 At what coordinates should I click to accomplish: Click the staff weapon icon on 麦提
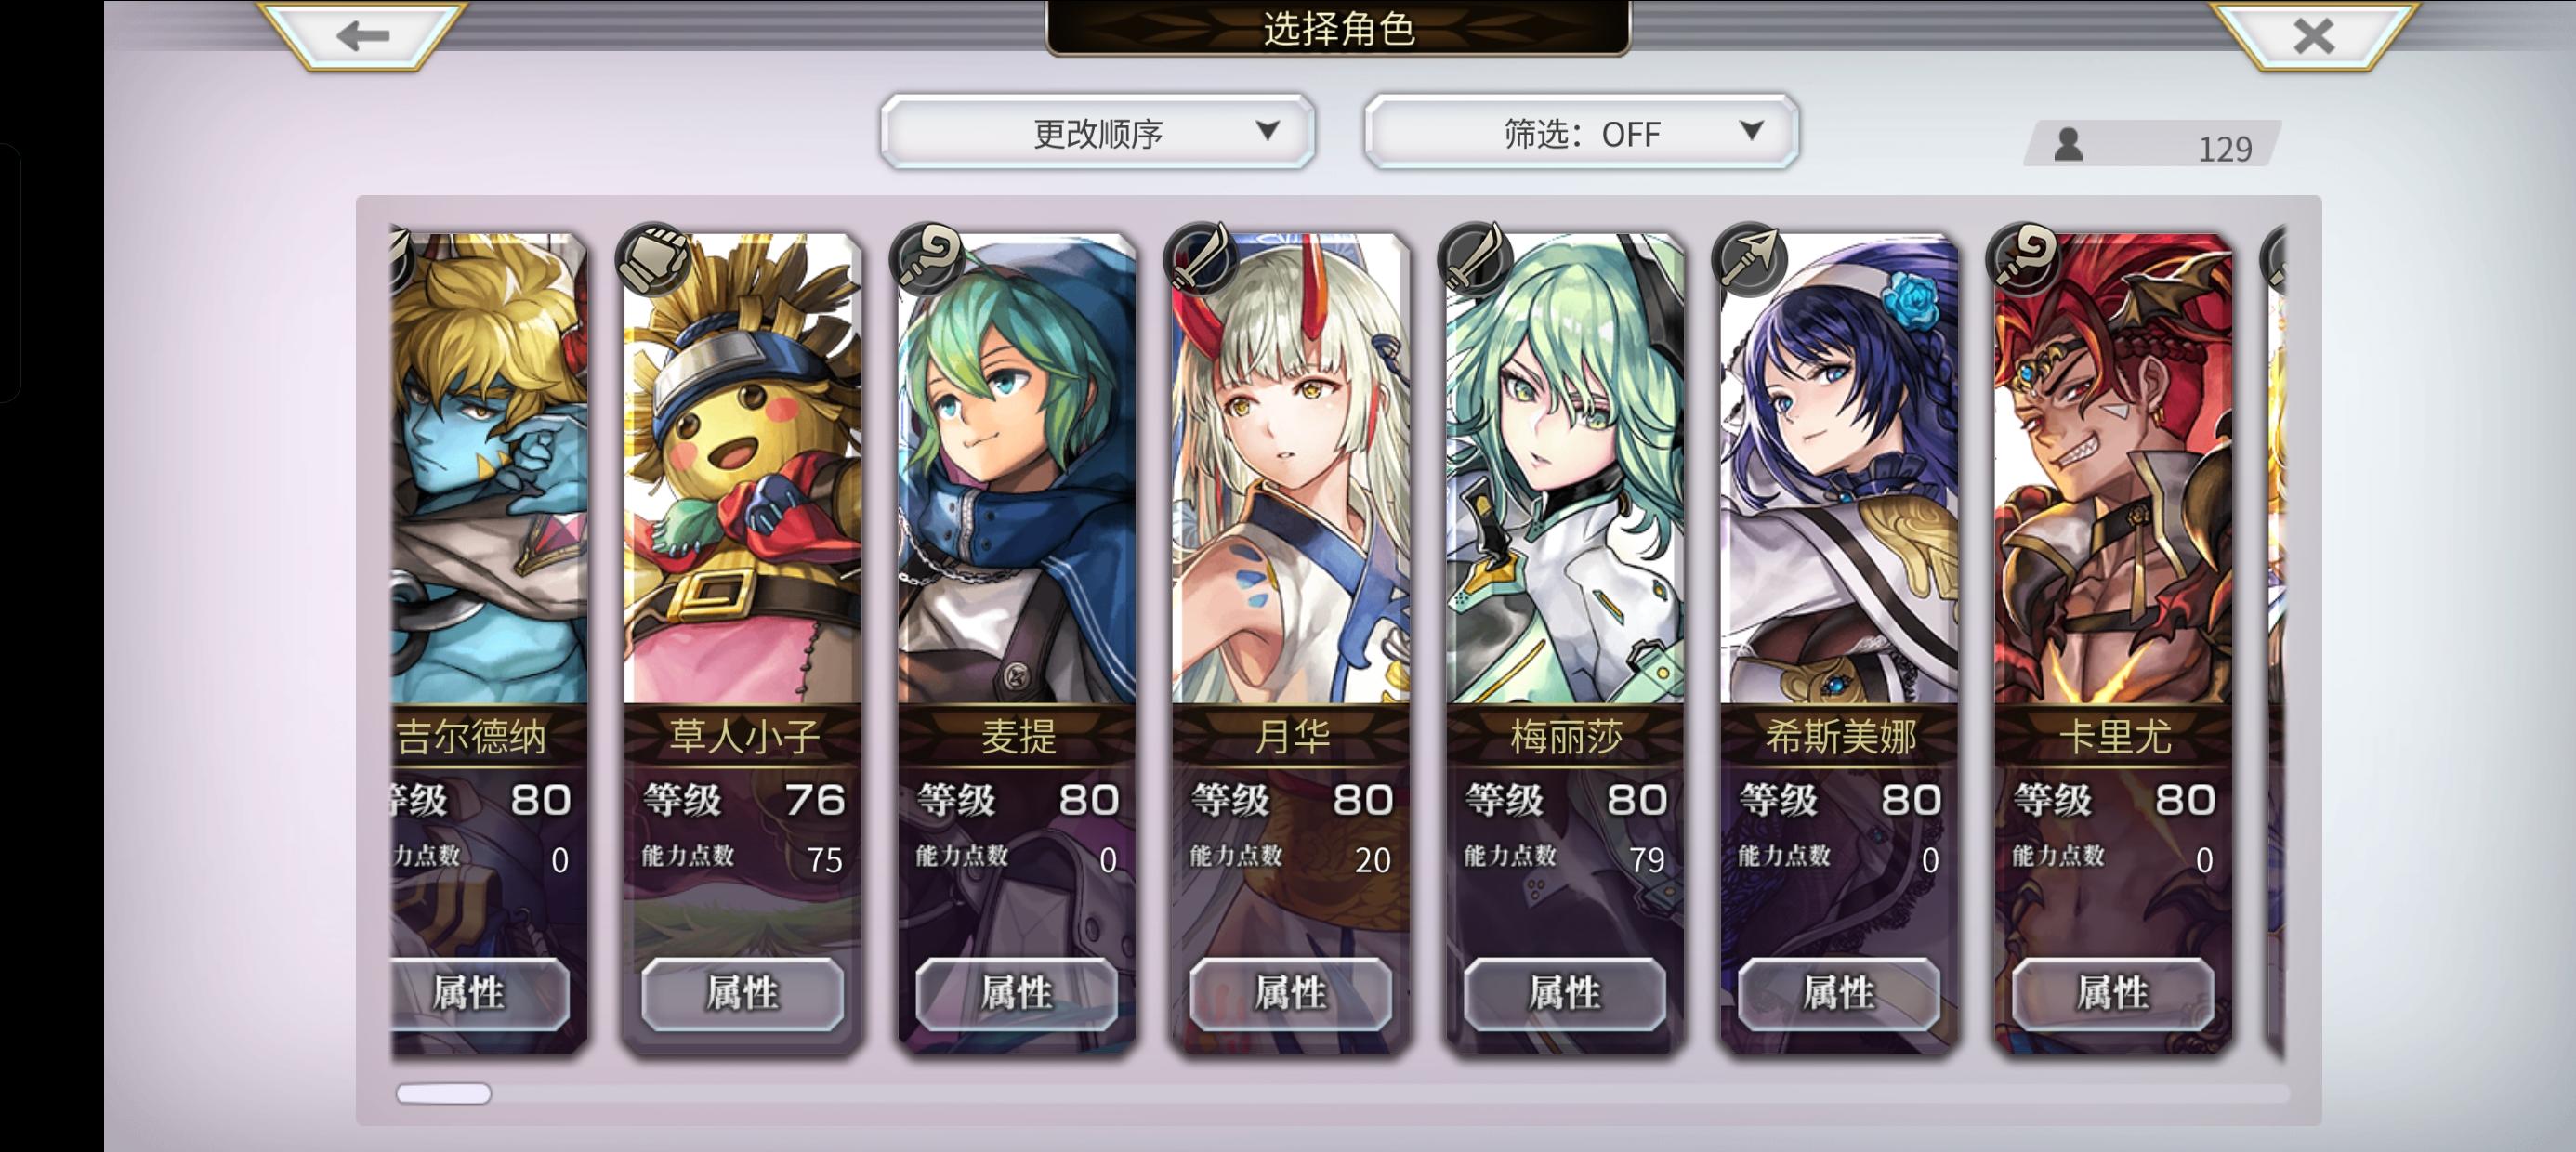[928, 259]
